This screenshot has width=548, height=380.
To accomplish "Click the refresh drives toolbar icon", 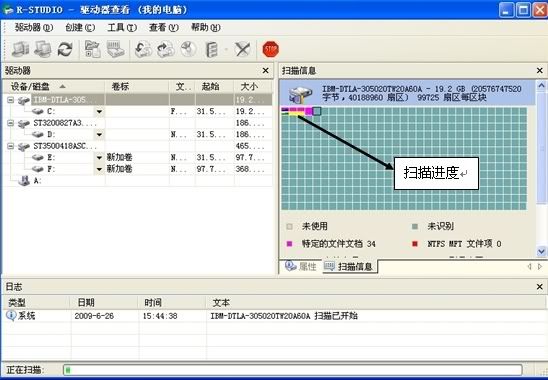I will [x=65, y=49].
